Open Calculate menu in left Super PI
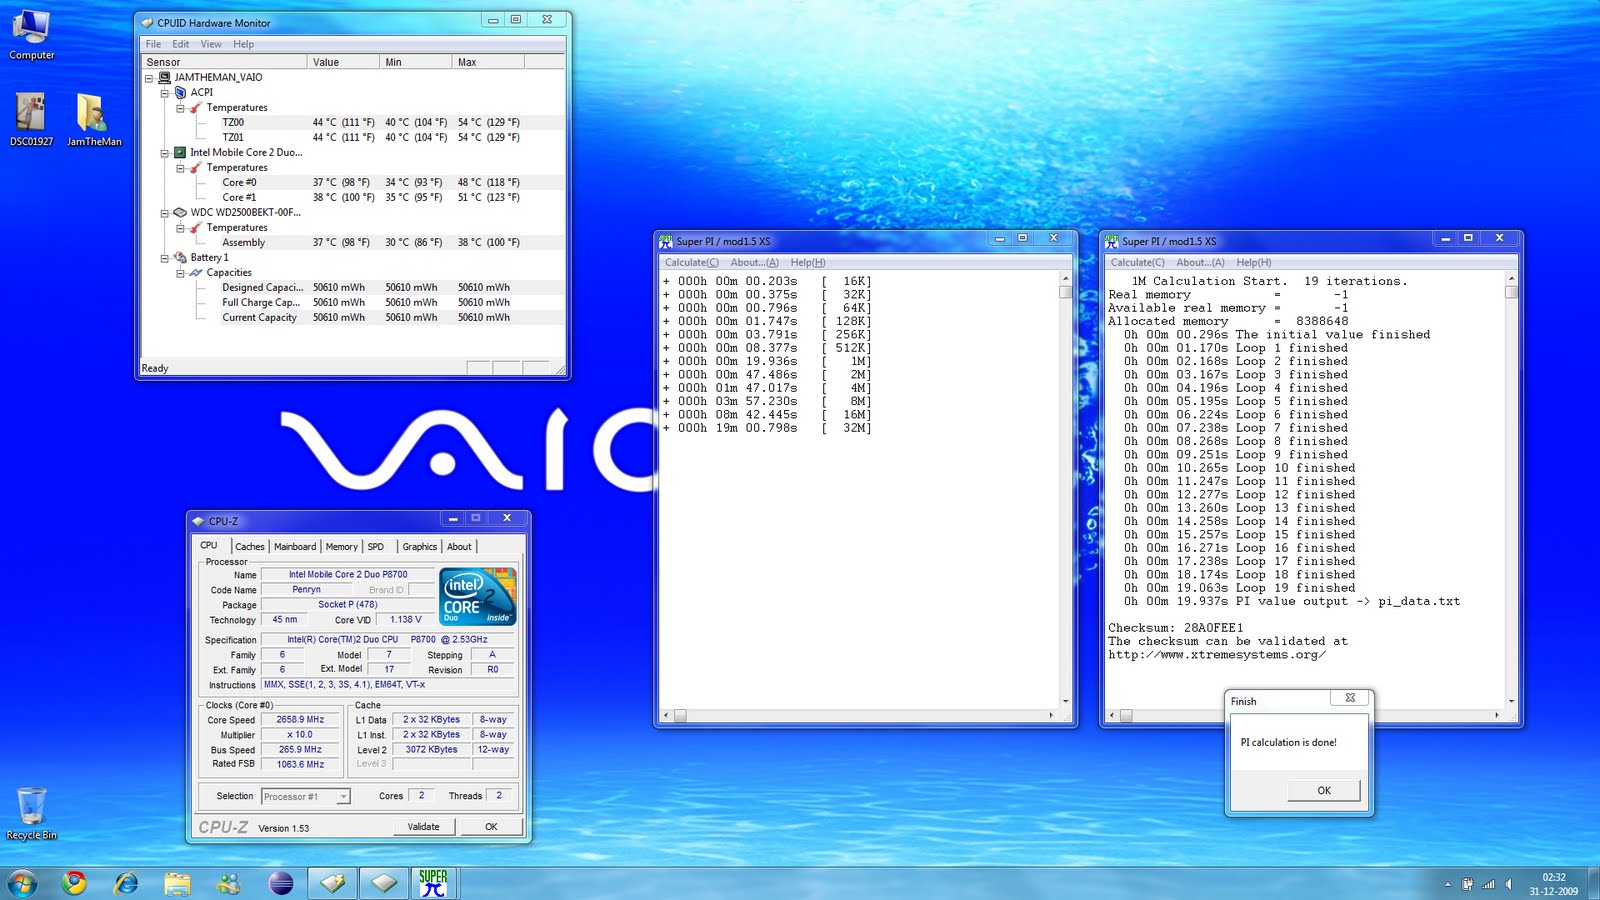 pos(692,263)
